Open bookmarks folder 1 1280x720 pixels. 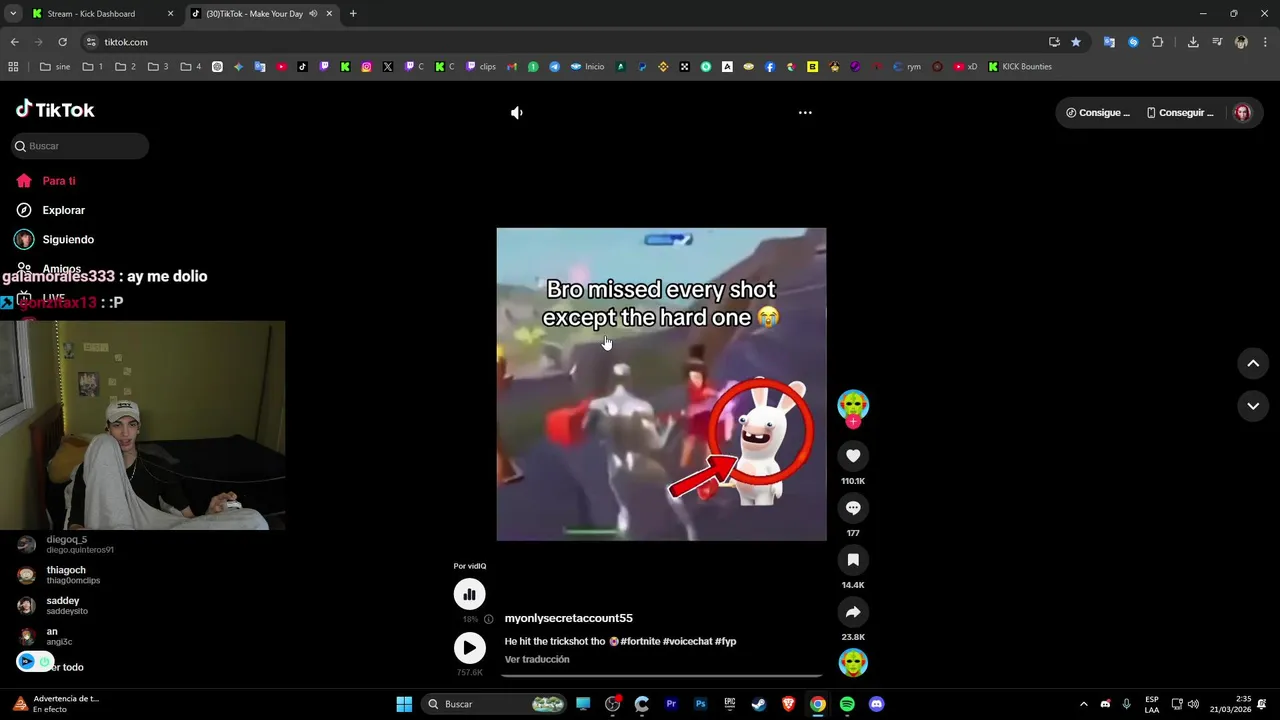point(93,67)
